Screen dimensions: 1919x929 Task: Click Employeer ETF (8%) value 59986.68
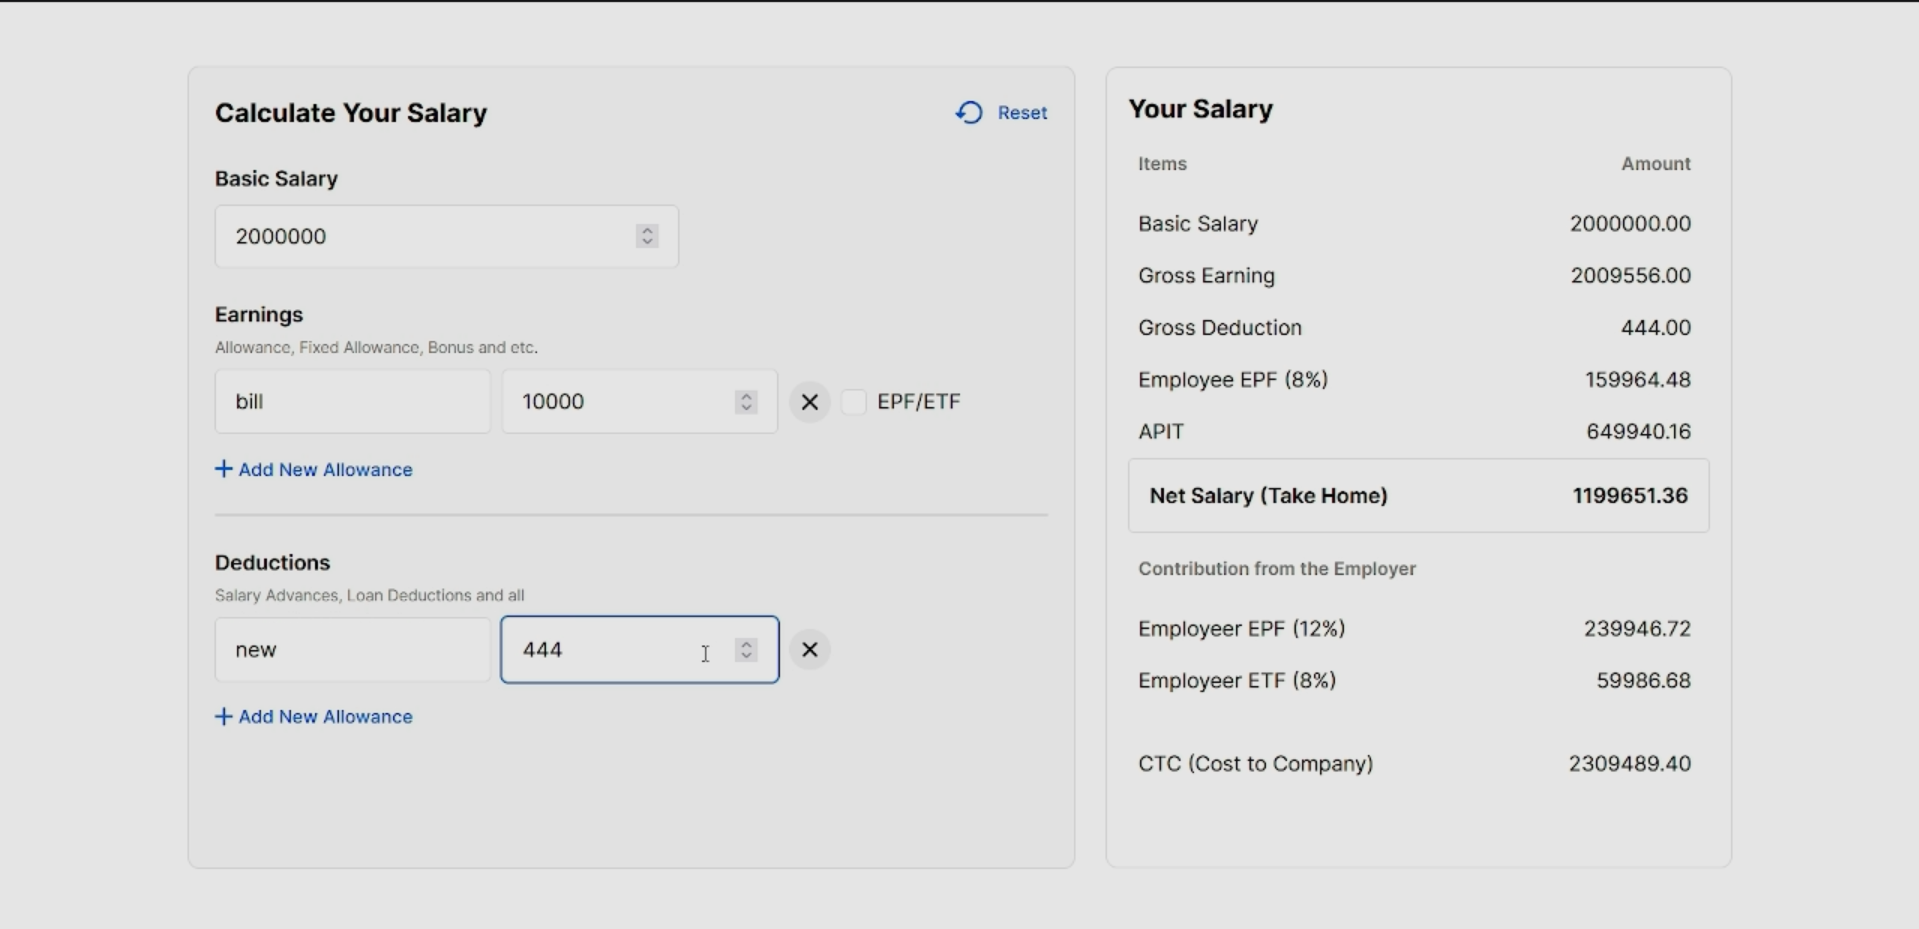1643,681
